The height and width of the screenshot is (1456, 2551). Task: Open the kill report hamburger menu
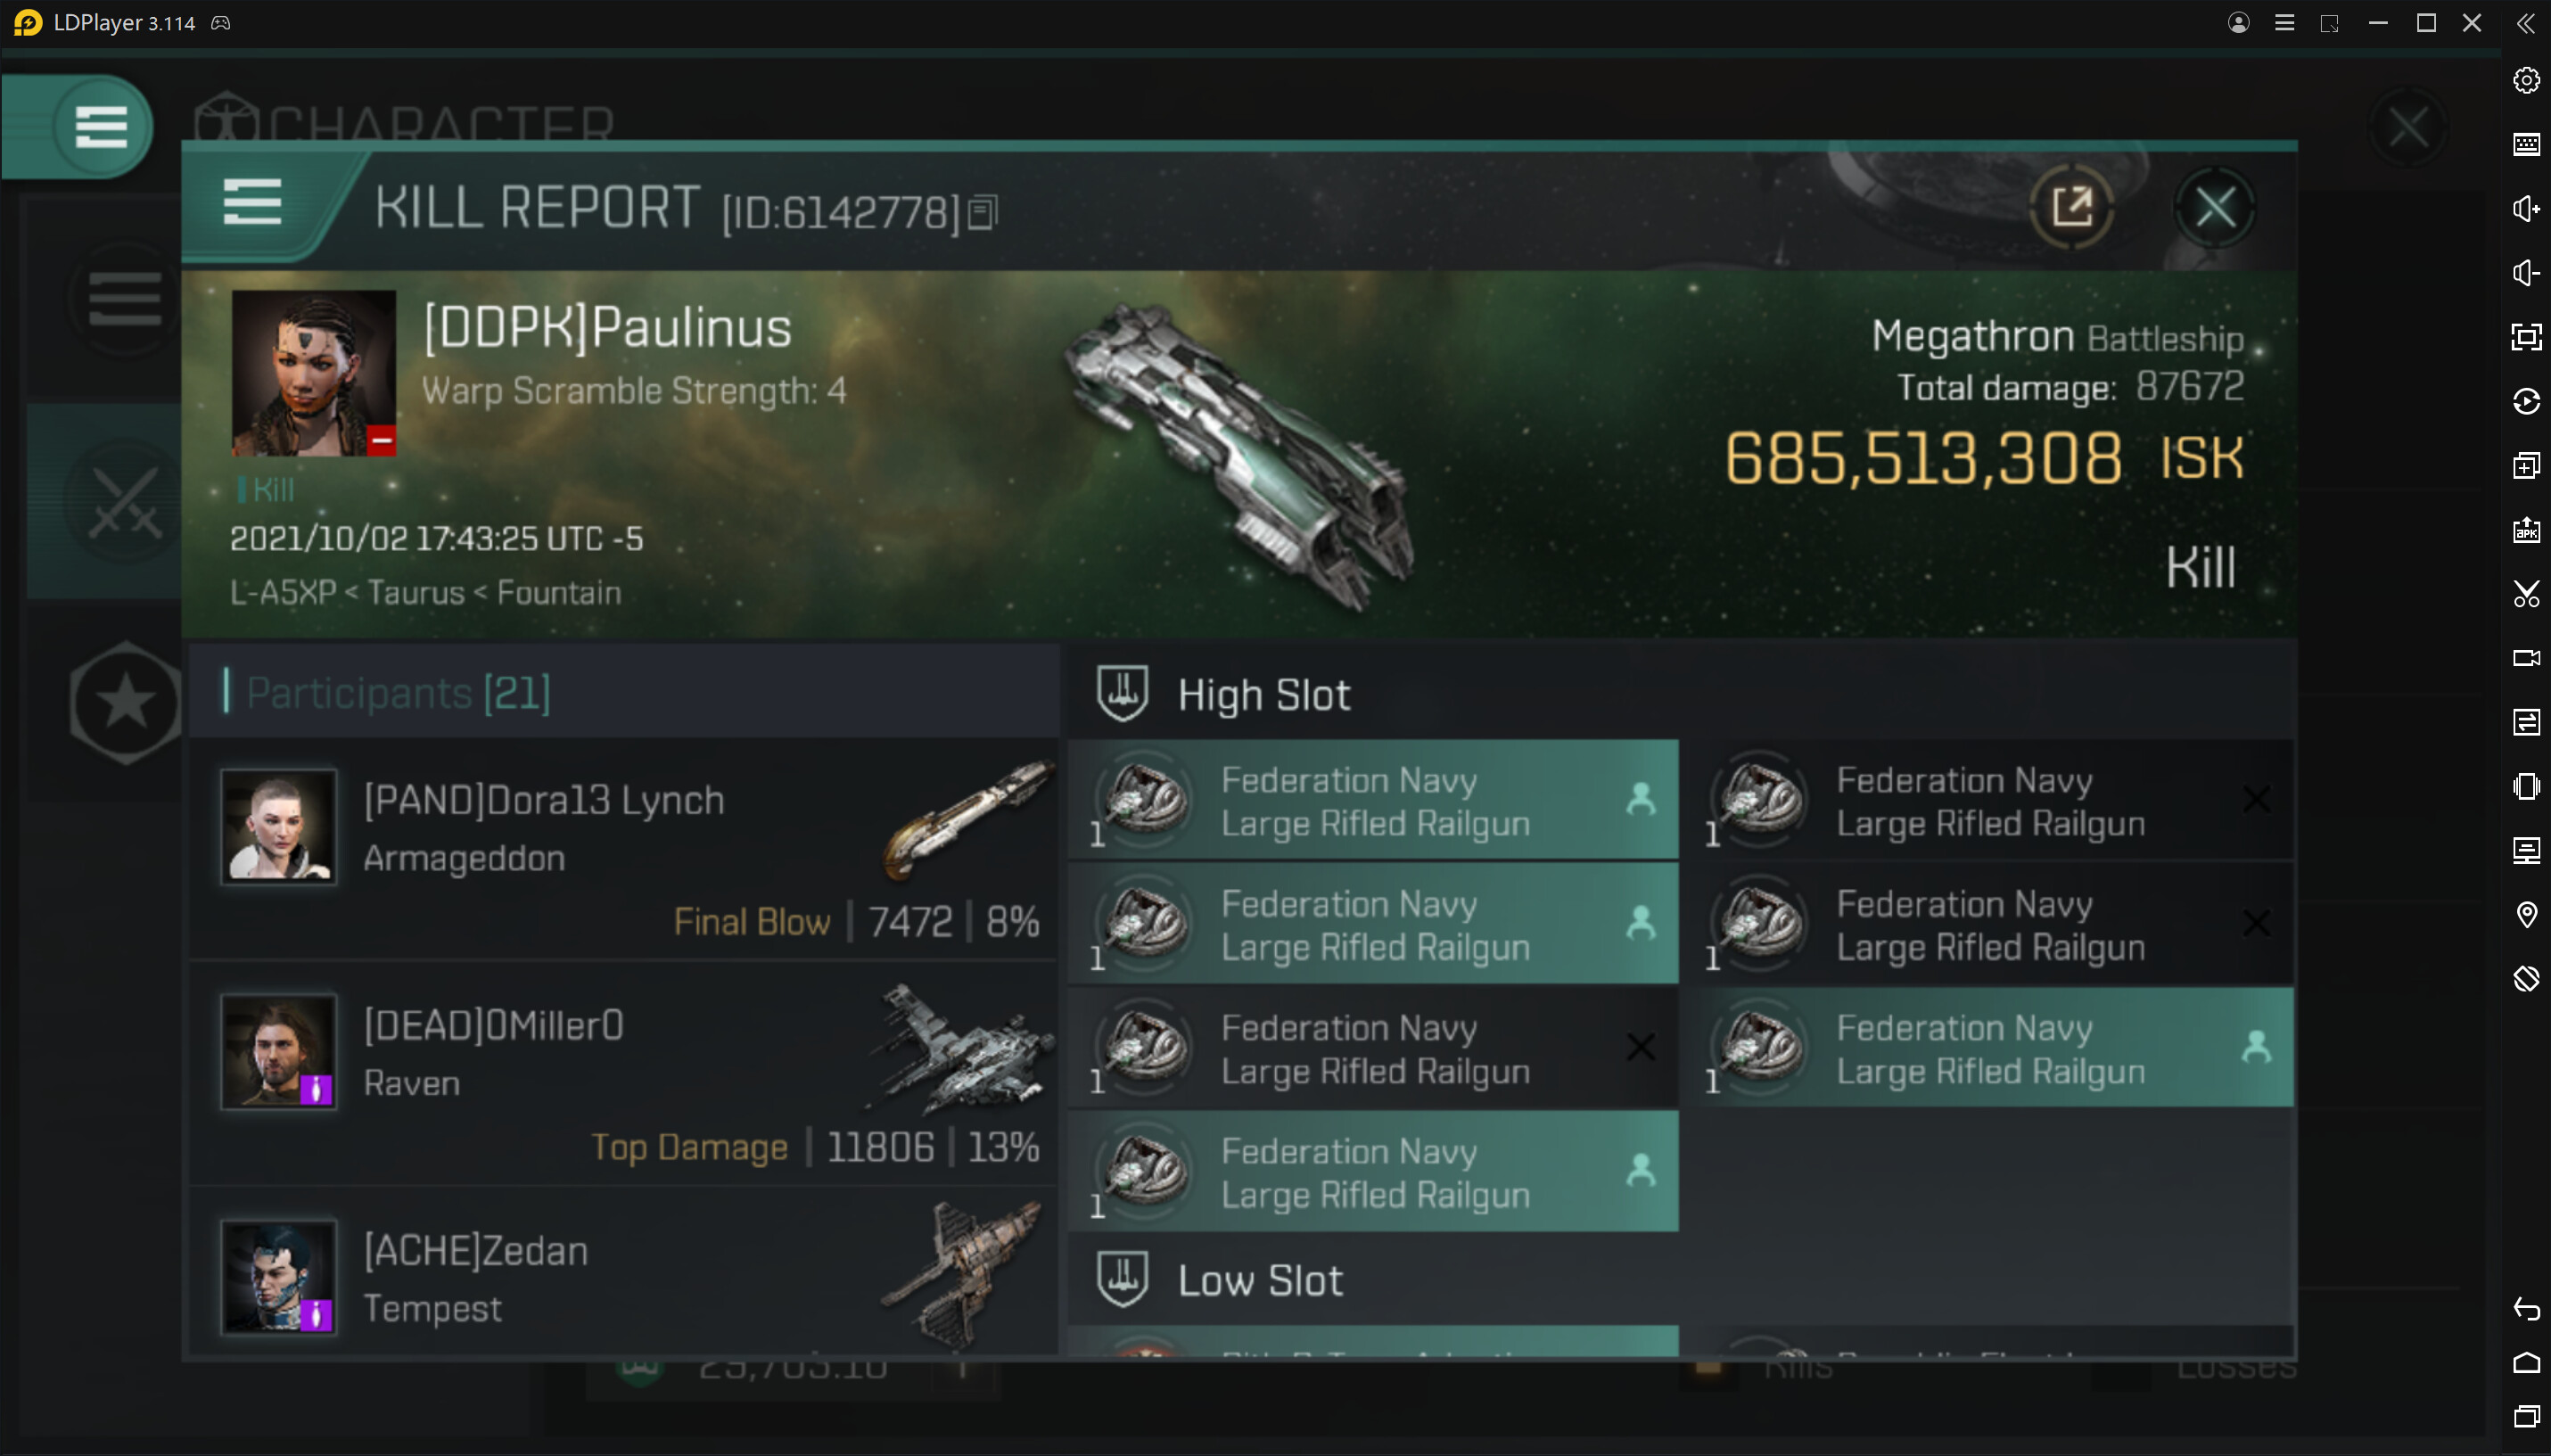point(252,203)
